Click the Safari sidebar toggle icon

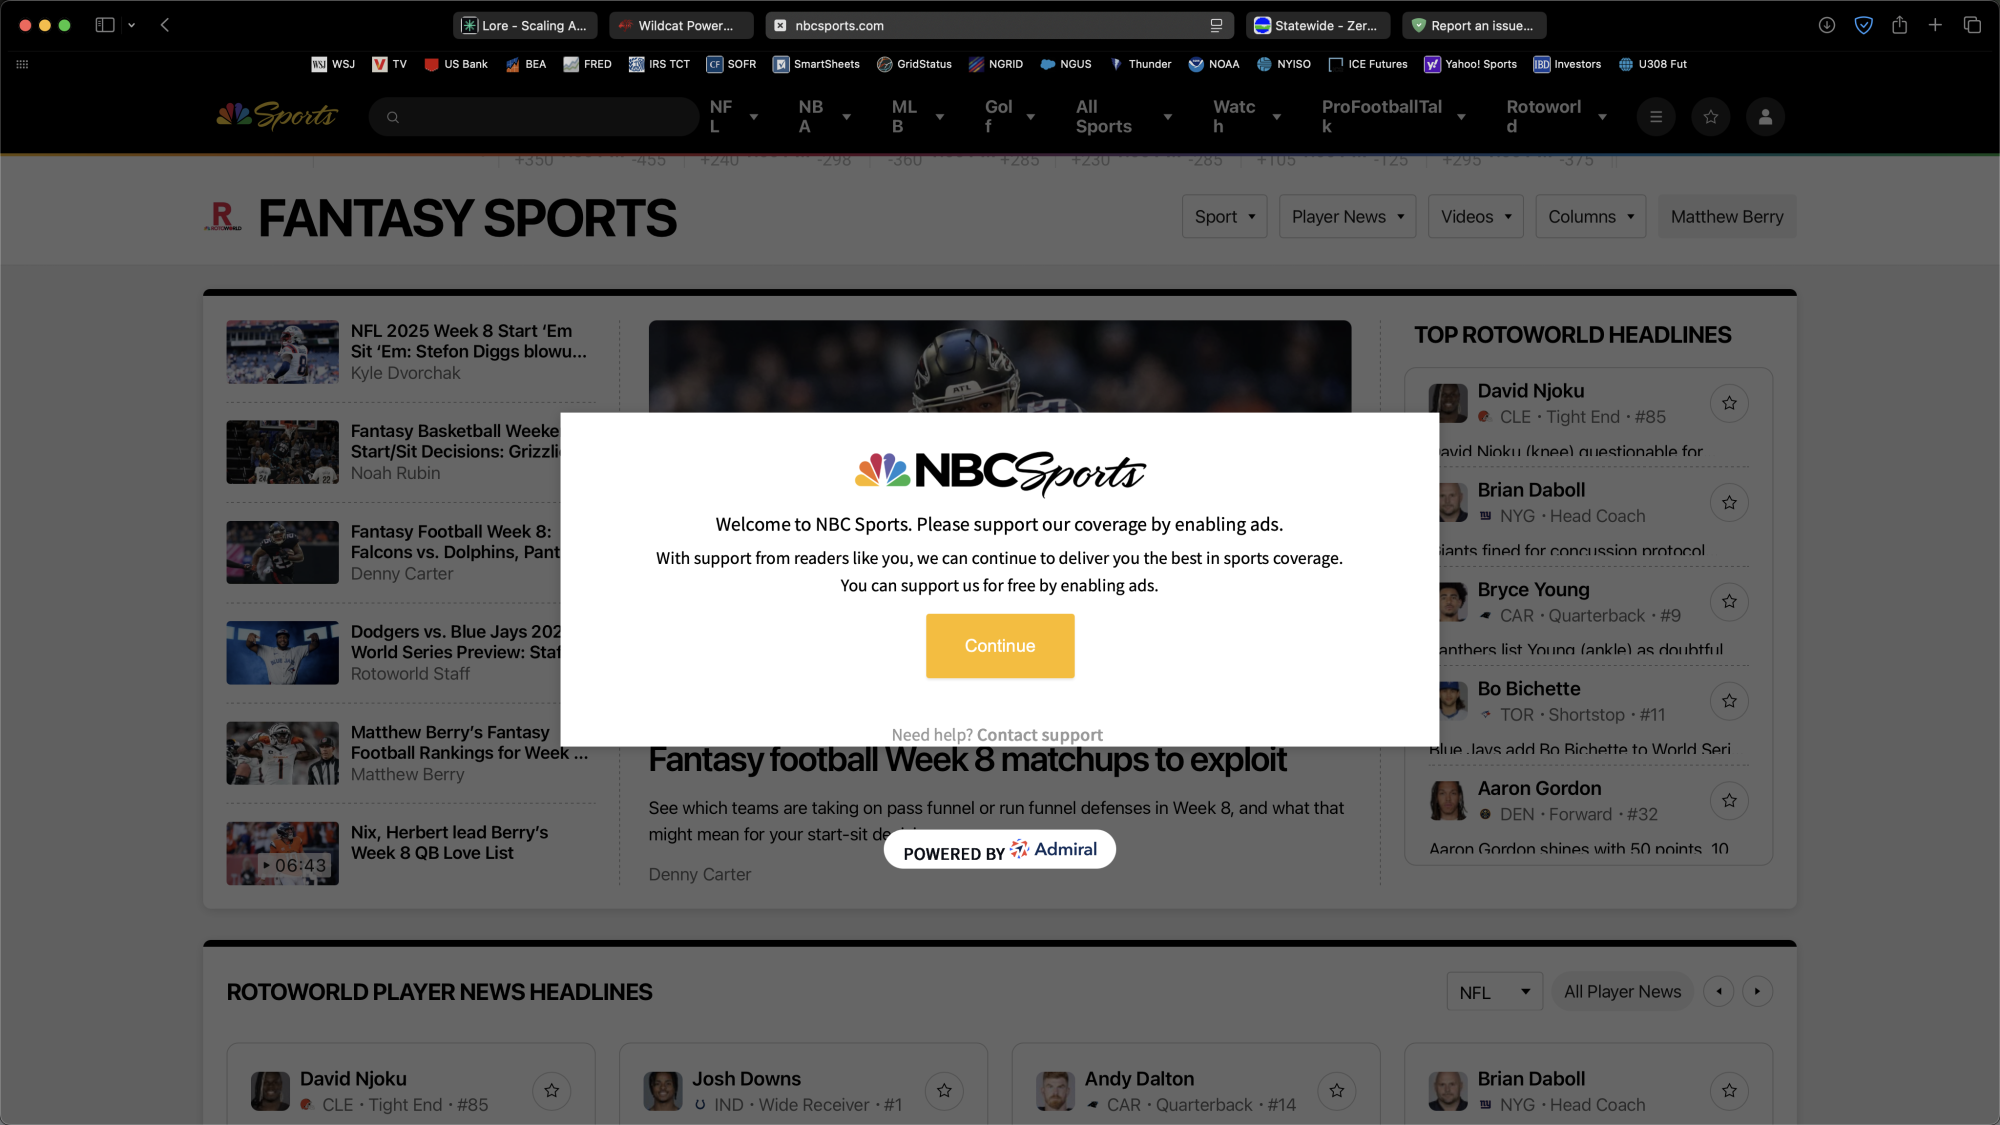tap(105, 25)
